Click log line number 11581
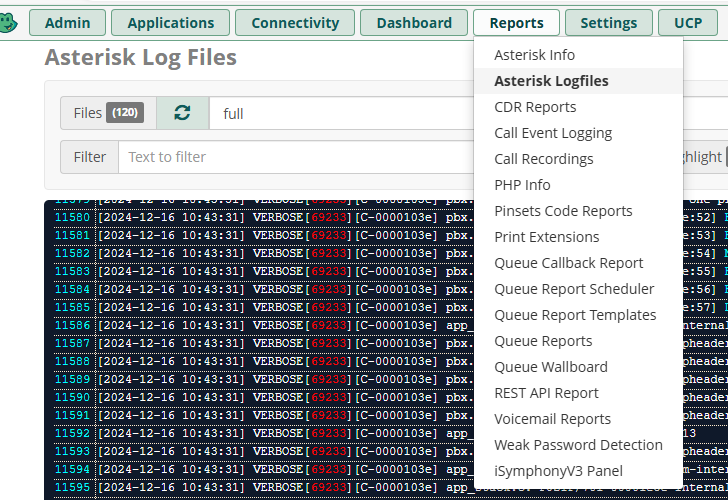The height and width of the screenshot is (500, 728). (72, 235)
